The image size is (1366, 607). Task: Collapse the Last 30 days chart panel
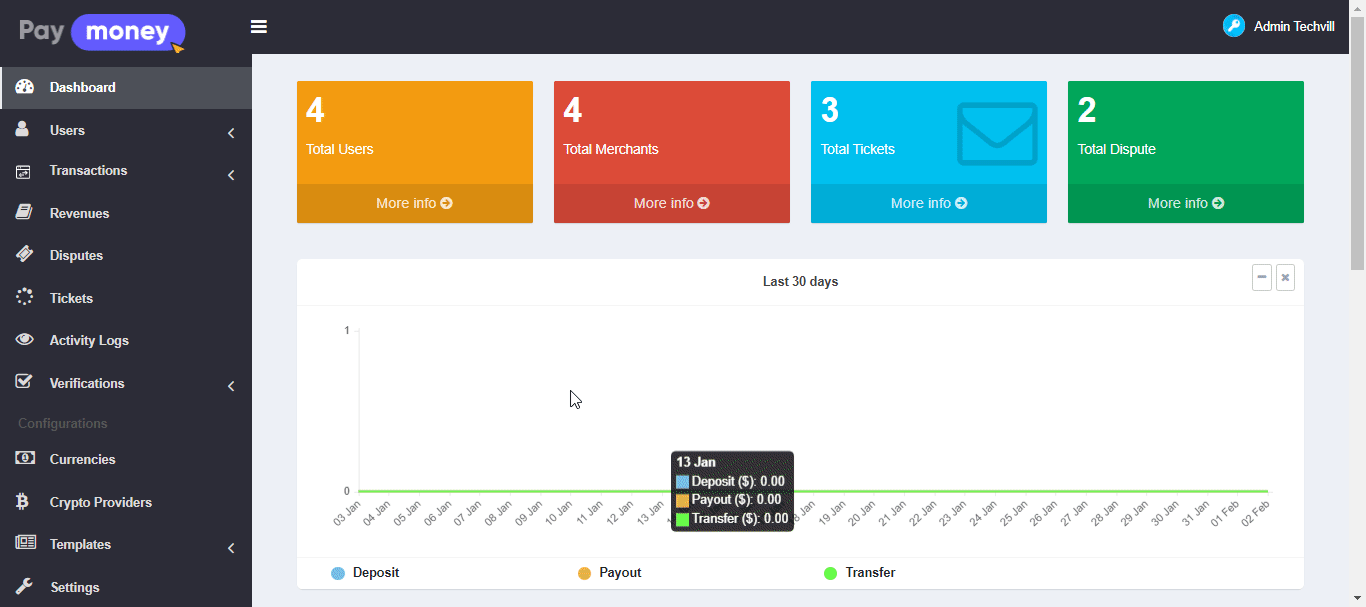click(x=1262, y=277)
